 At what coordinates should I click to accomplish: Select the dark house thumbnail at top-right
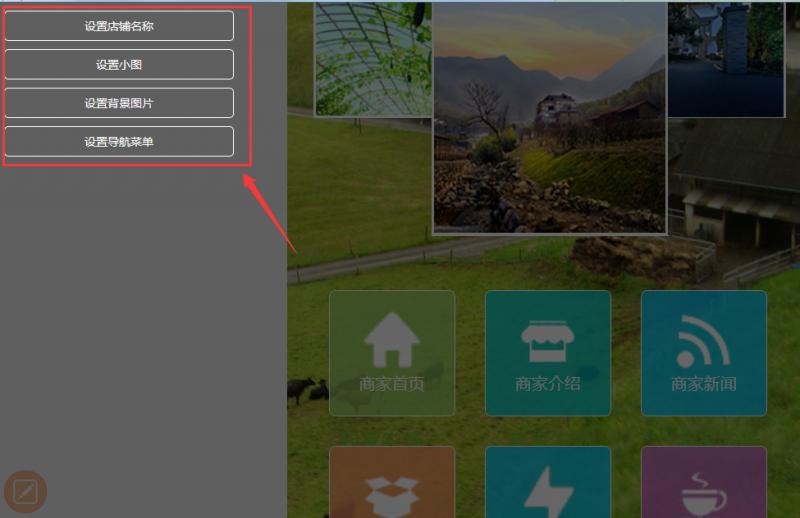coord(726,59)
